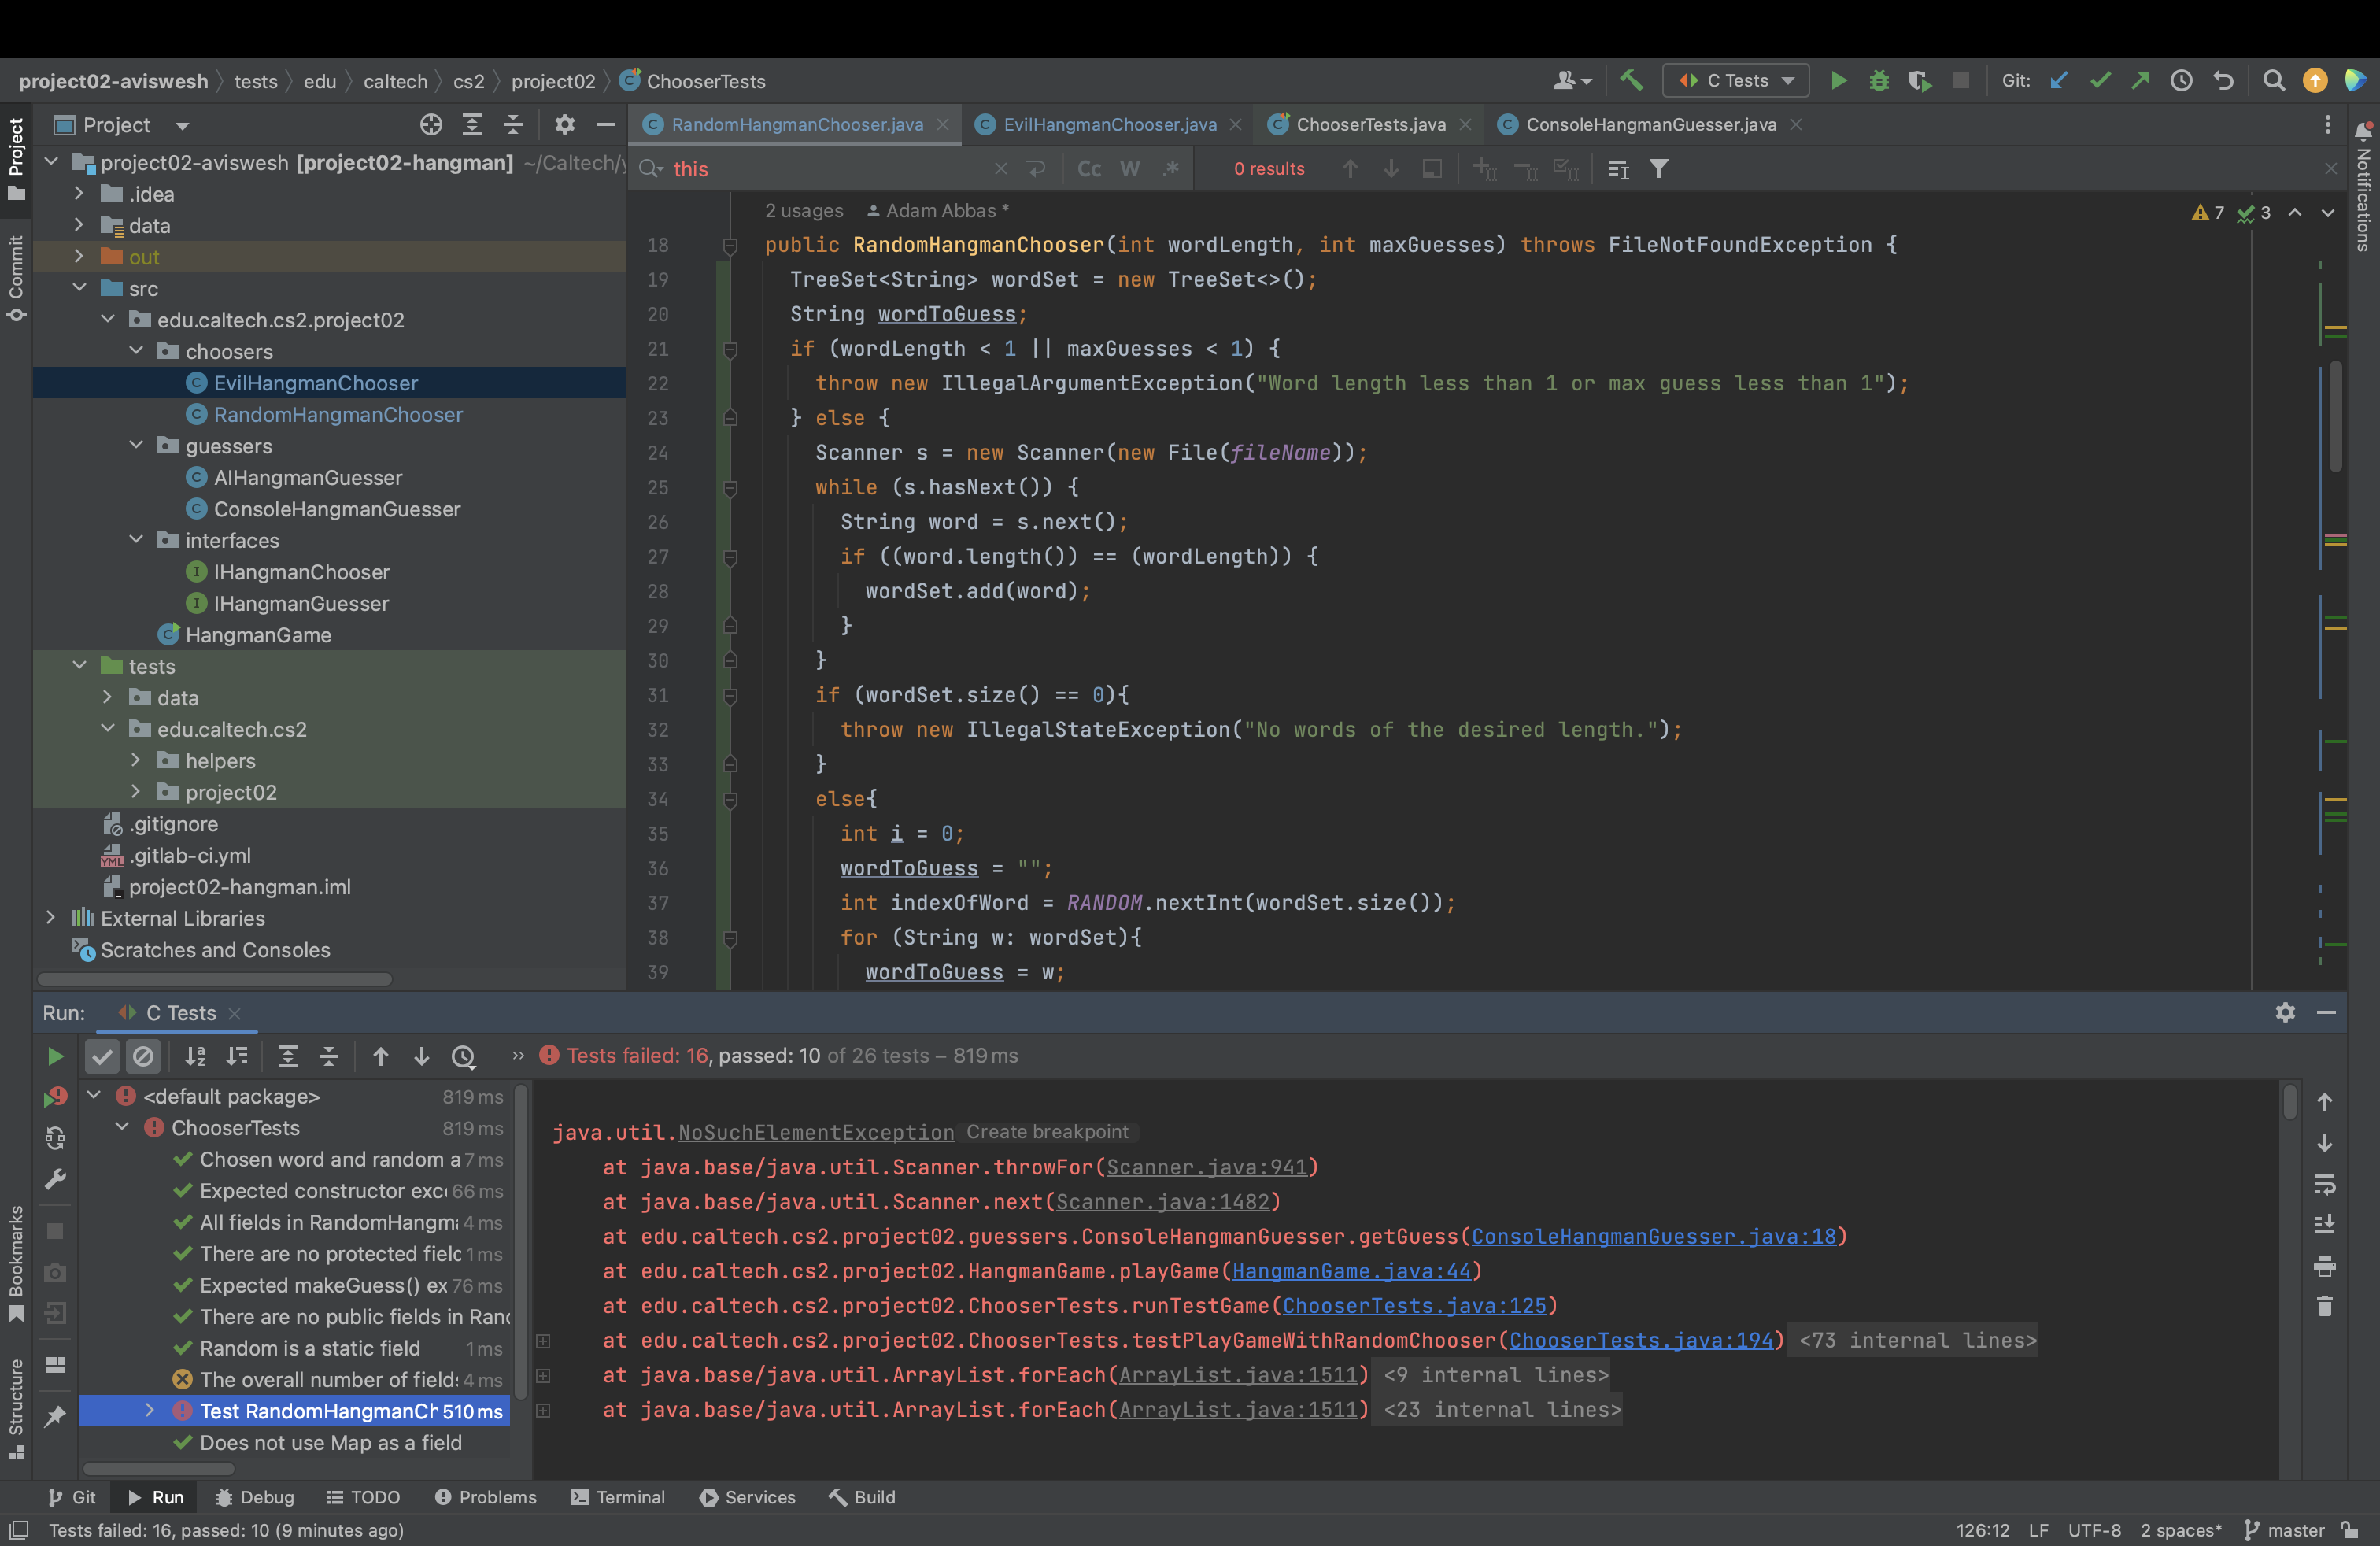Click Select Opened File target icon
This screenshot has width=2380, height=1546.
(431, 125)
